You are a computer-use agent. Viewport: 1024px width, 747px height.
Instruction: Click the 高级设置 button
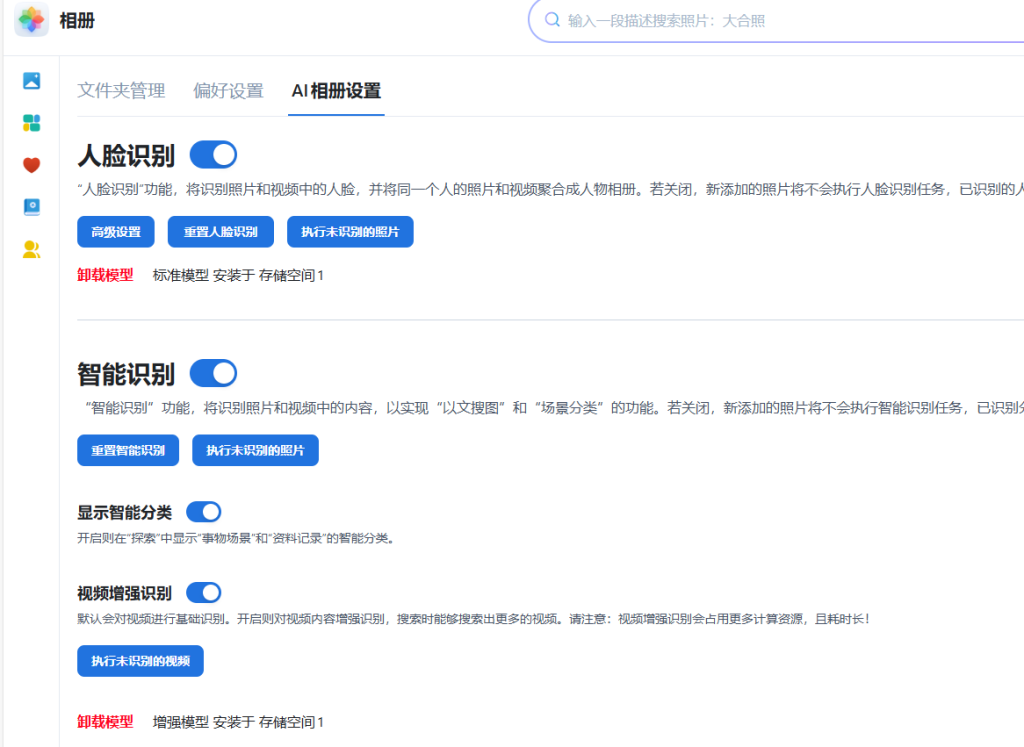116,232
